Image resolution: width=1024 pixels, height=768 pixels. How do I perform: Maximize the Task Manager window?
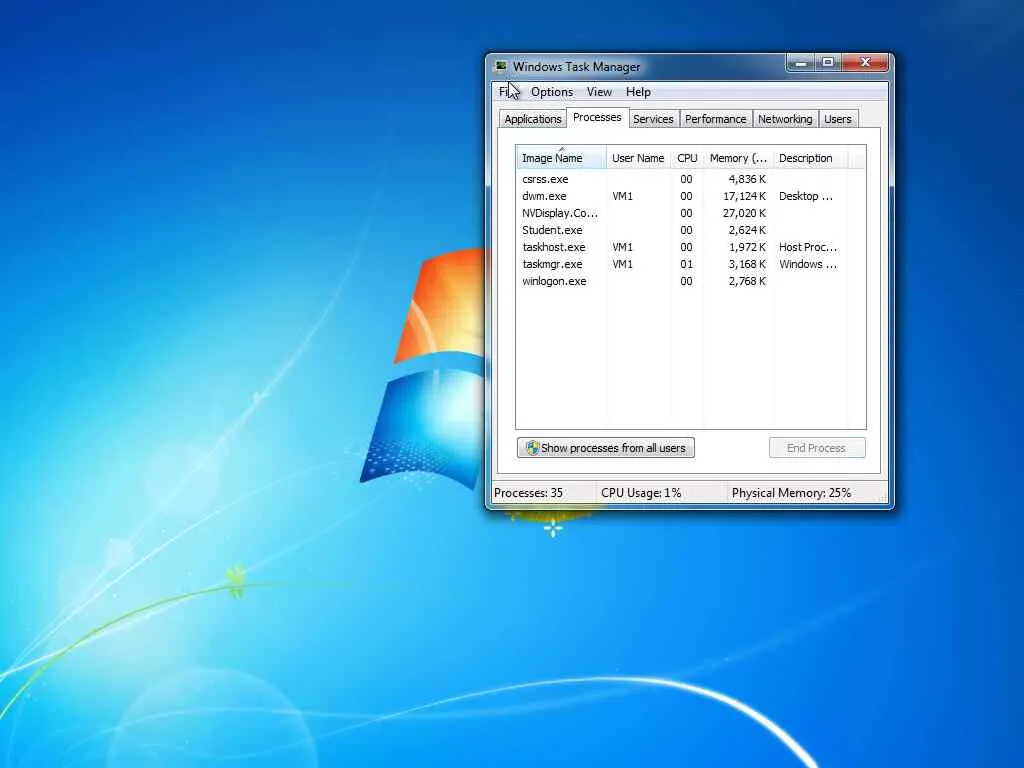pos(828,63)
